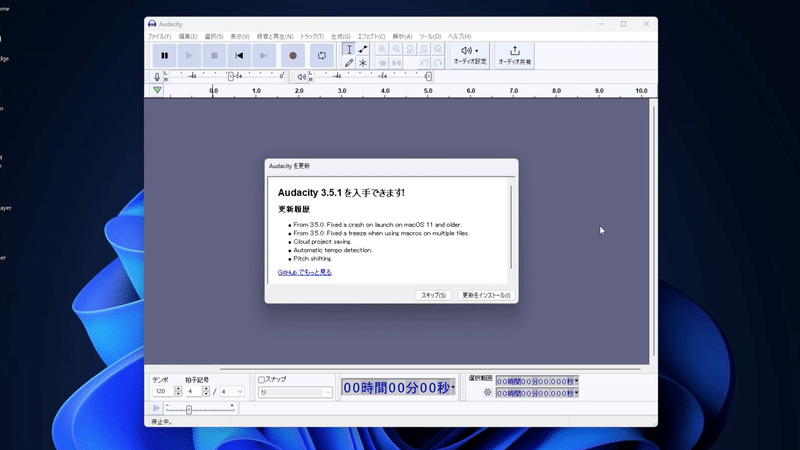Click the track area vertical scrollbar

(654, 231)
